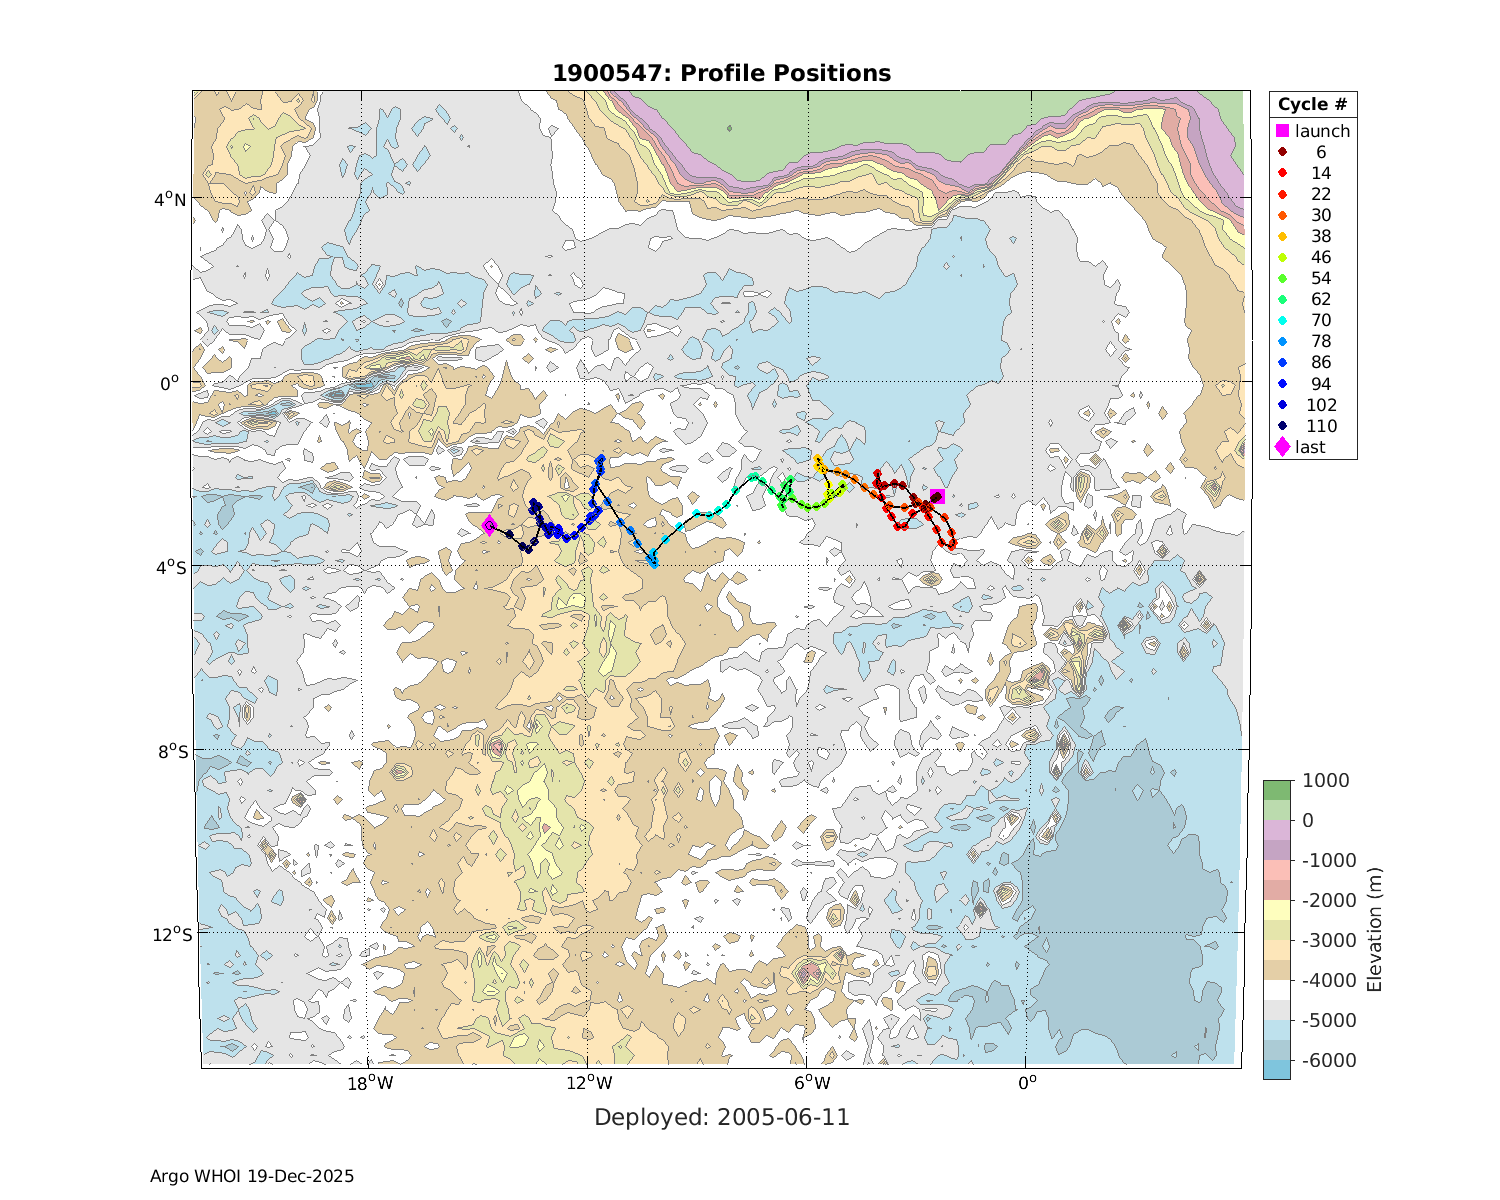Screen dimensions: 1500x1200
Task: Click the 18°W longitude tick label
Action: pyautogui.click(x=369, y=1082)
